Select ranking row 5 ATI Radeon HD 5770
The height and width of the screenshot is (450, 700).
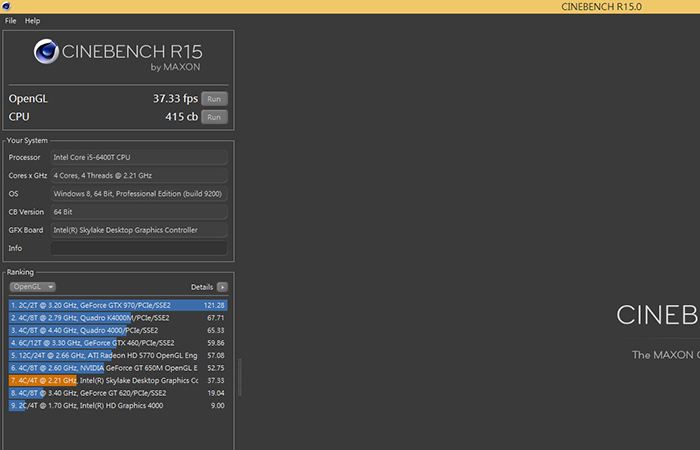[x=118, y=355]
